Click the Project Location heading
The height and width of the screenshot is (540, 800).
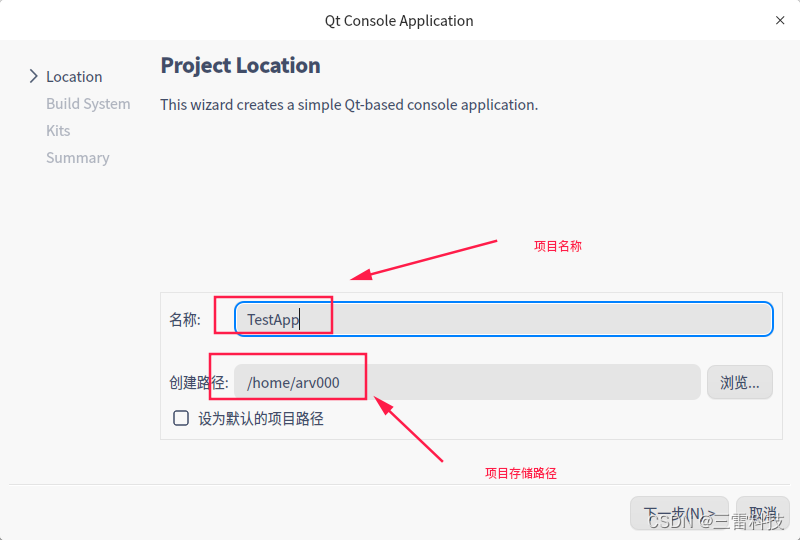click(x=240, y=65)
